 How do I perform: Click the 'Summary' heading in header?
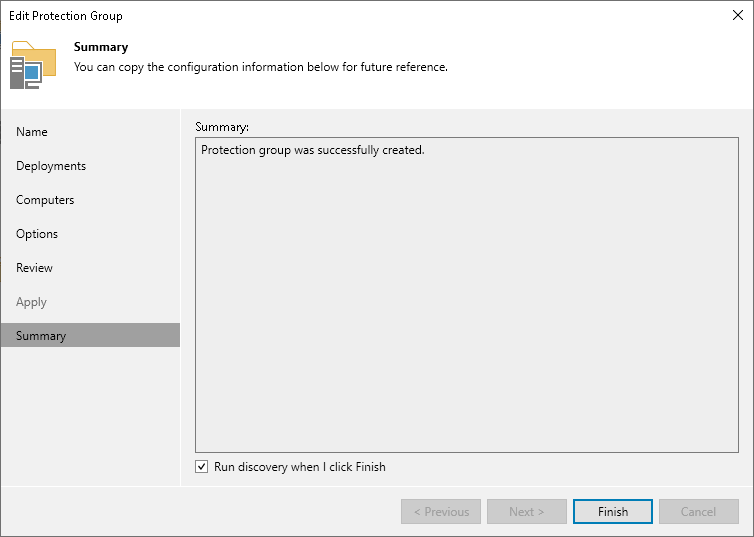101,47
